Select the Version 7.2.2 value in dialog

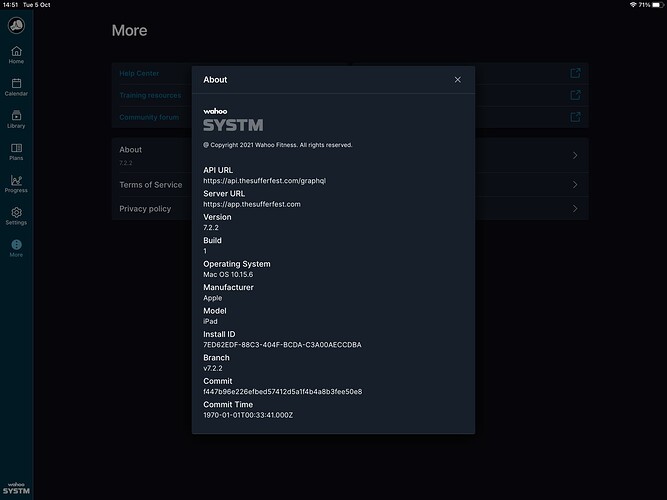pyautogui.click(x=211, y=227)
